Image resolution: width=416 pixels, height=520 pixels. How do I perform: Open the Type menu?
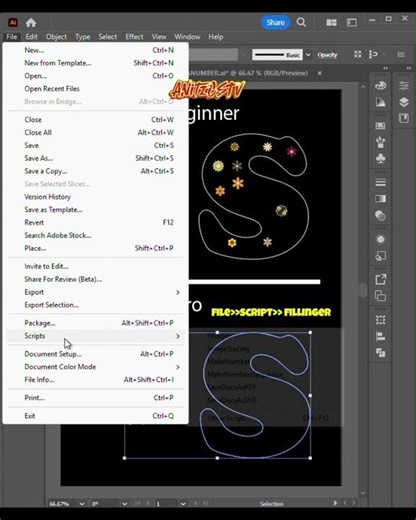tap(83, 37)
